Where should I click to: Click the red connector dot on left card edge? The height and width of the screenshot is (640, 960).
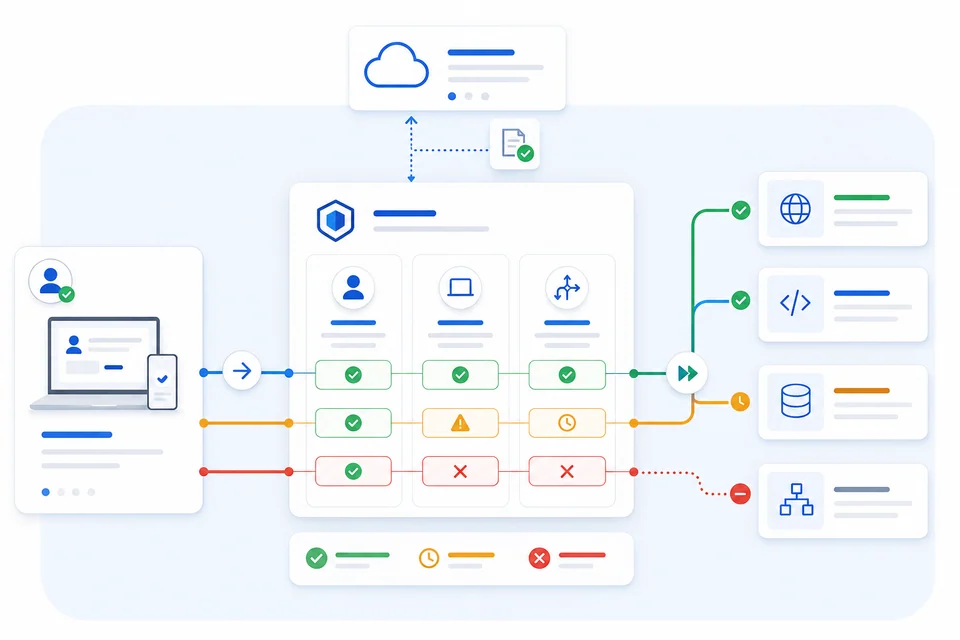tap(204, 472)
